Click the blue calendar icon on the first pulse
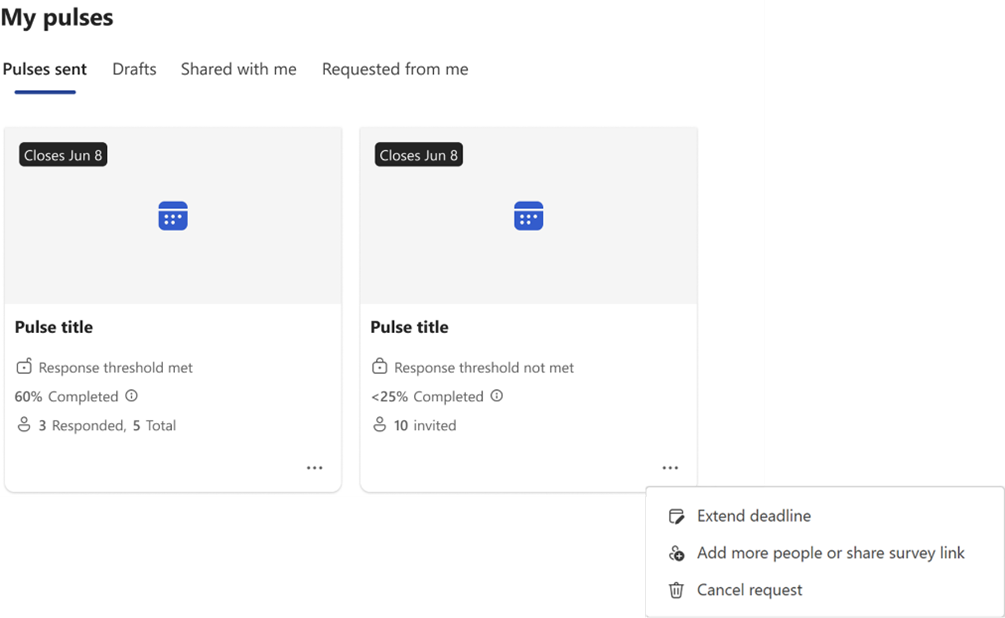This screenshot has height=618, width=1005. (x=173, y=214)
